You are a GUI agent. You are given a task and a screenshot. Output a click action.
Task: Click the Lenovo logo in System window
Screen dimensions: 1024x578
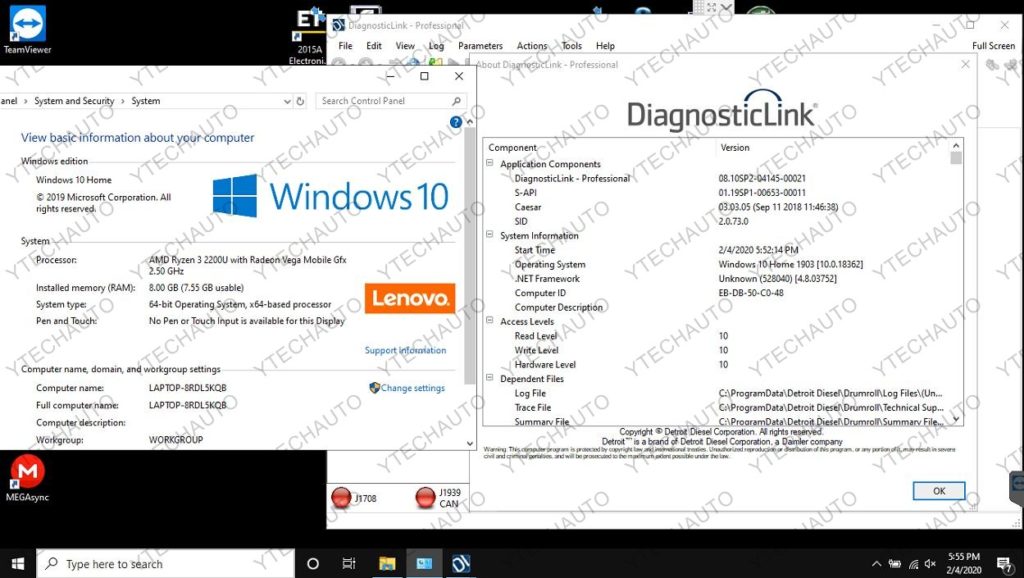410,298
